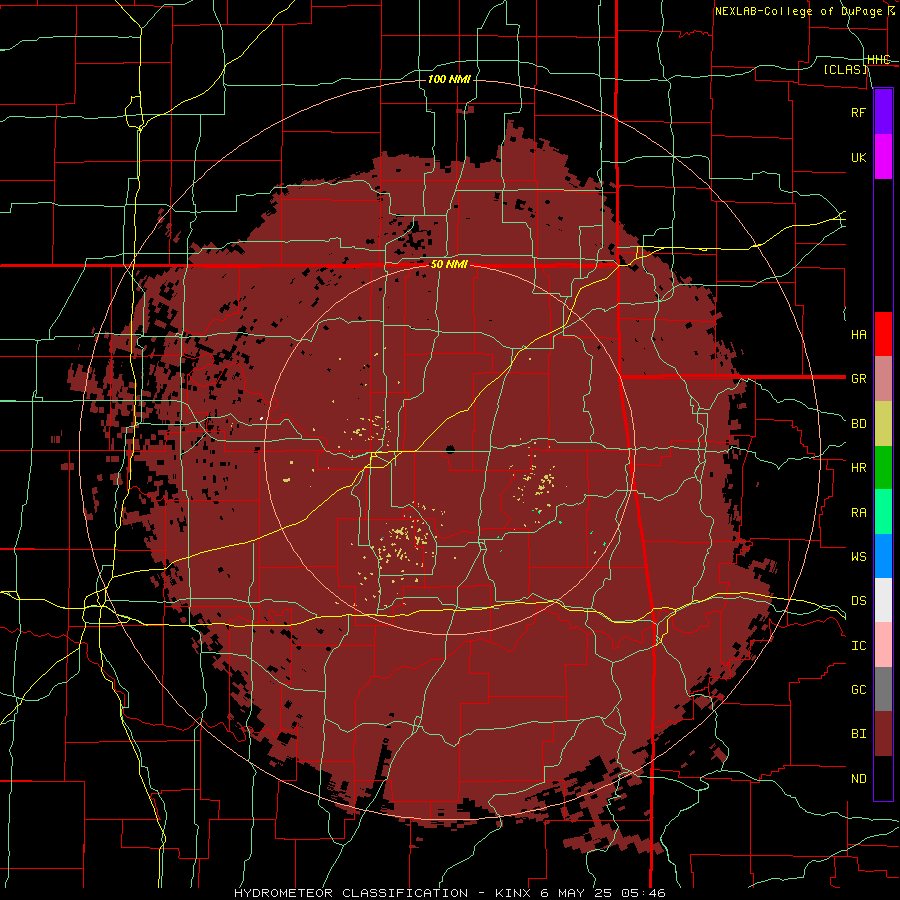The width and height of the screenshot is (900, 900).
Task: Click the 50 NMI range ring label
Action: click(449, 265)
